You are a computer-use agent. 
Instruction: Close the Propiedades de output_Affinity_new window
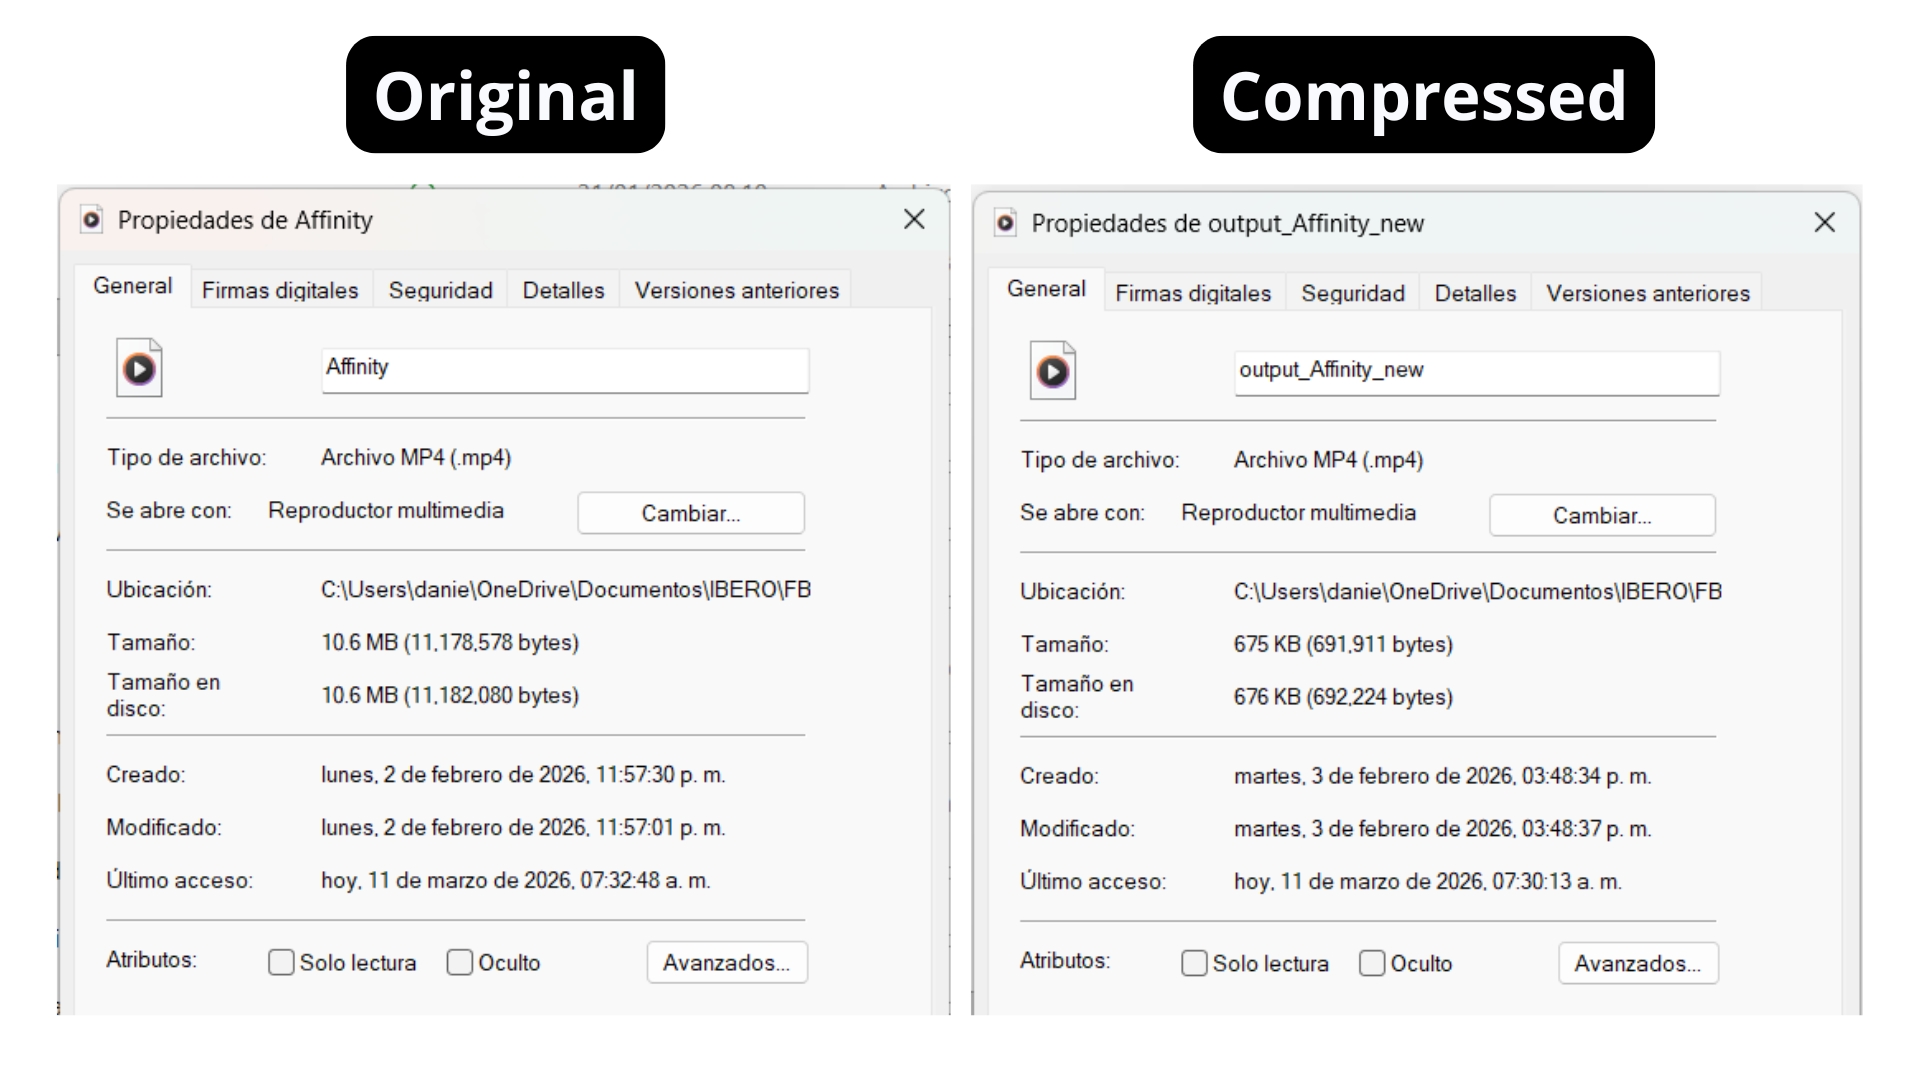1824,223
